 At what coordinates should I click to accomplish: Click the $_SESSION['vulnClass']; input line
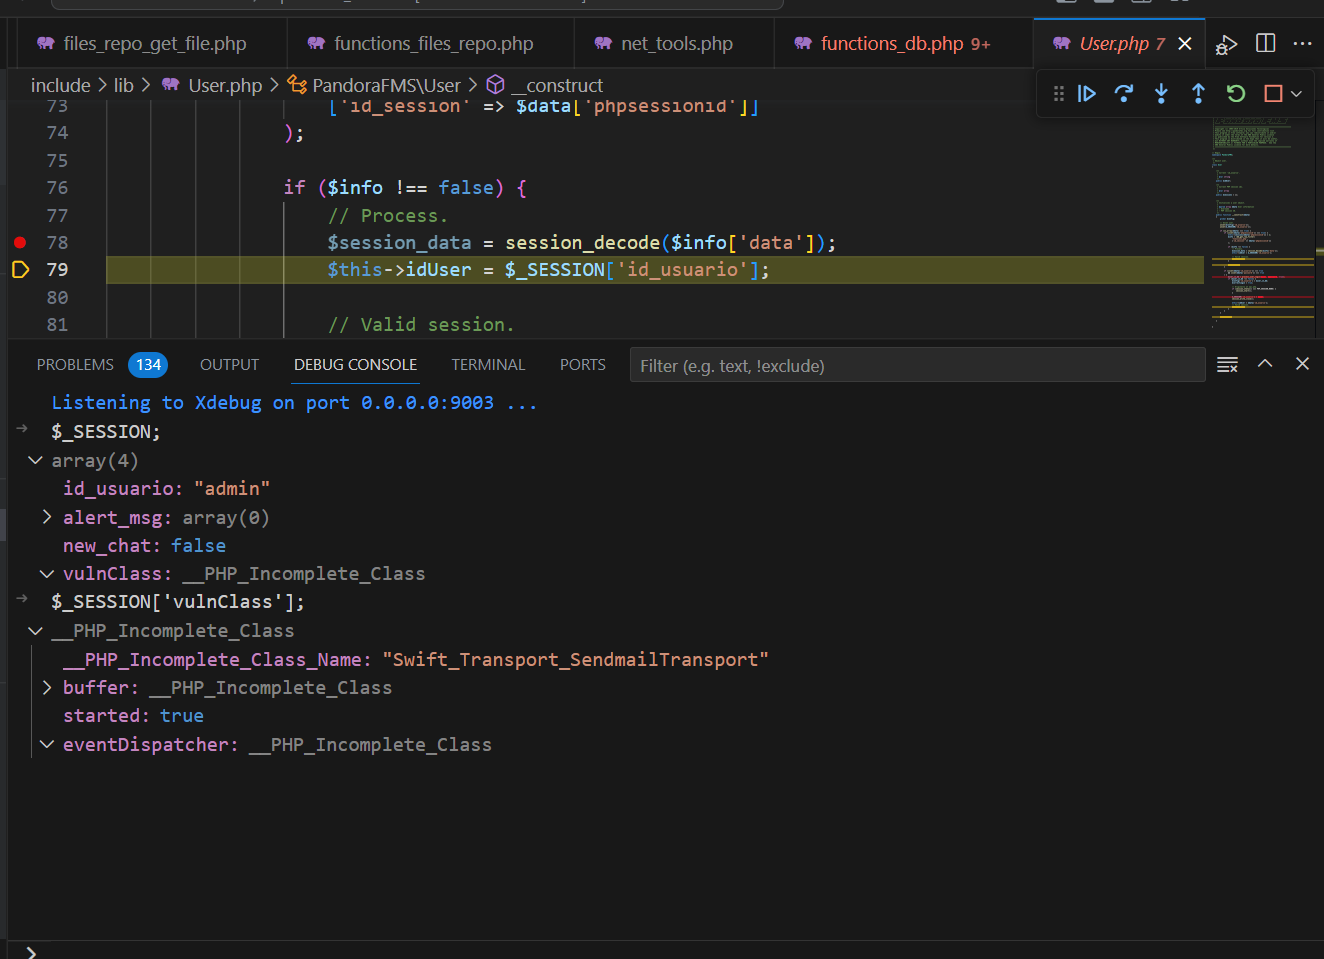[178, 602]
